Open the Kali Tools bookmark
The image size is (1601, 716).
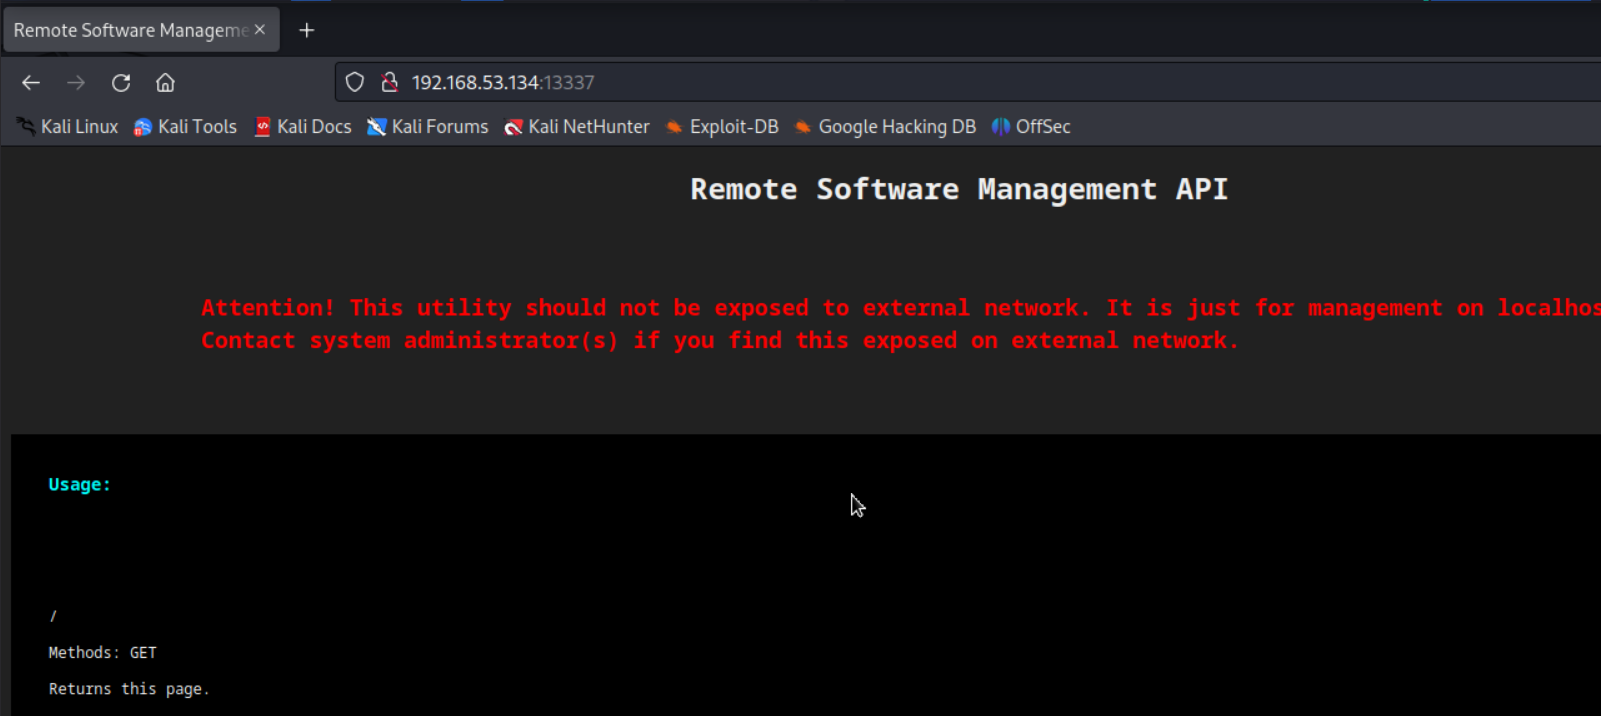185,127
